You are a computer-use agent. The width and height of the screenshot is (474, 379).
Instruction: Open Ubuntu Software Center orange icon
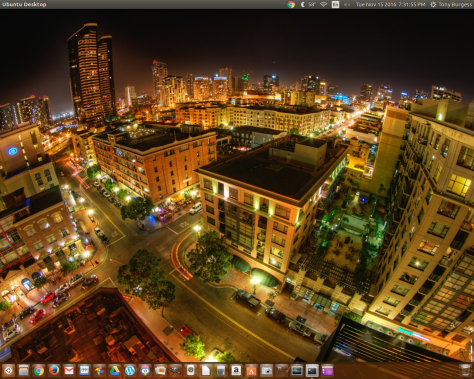point(251,370)
